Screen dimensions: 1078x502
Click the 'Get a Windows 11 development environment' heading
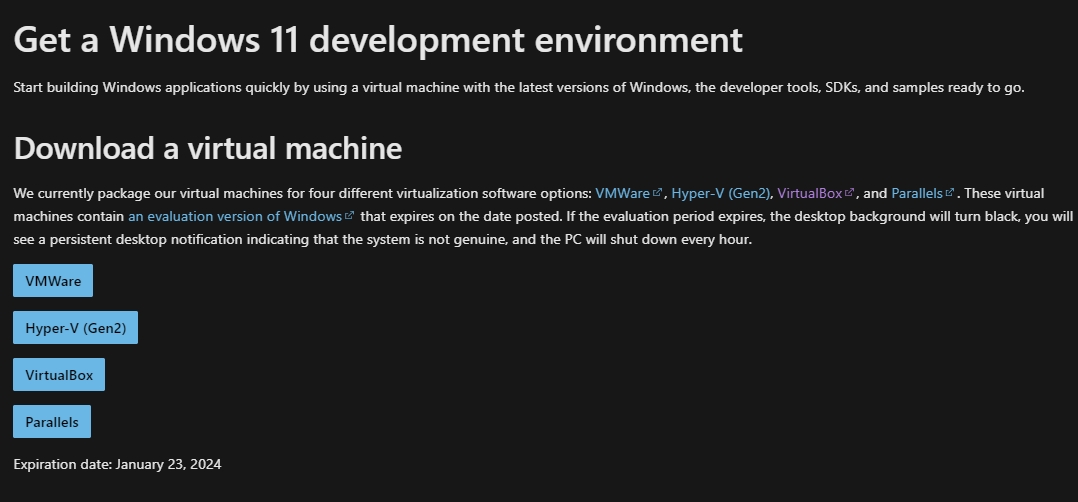click(378, 40)
